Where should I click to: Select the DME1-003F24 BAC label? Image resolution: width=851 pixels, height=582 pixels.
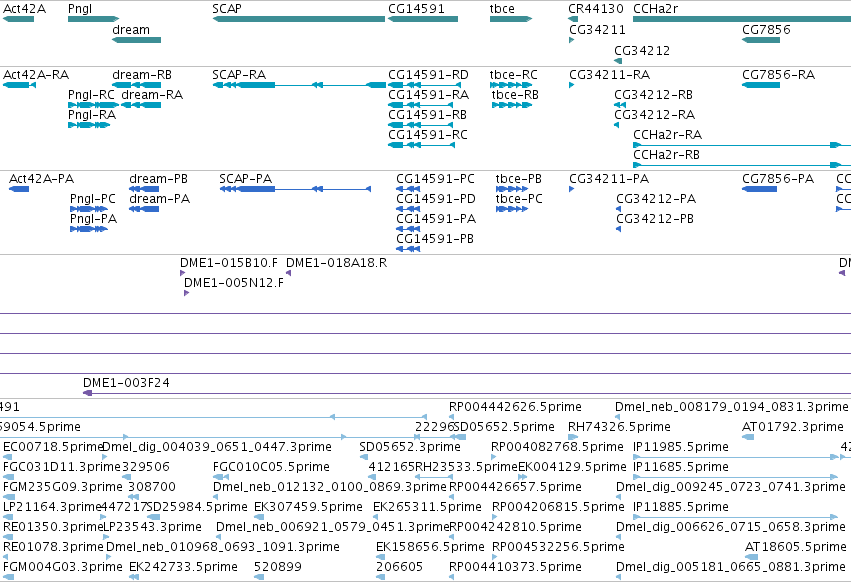point(126,383)
